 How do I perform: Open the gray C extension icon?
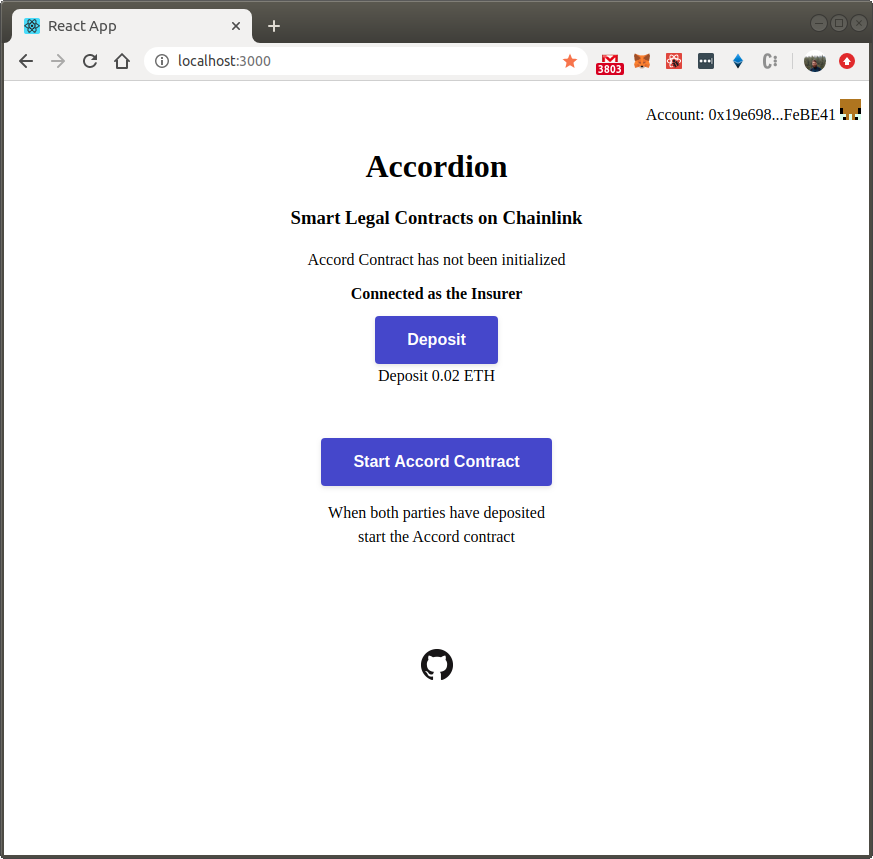click(770, 61)
